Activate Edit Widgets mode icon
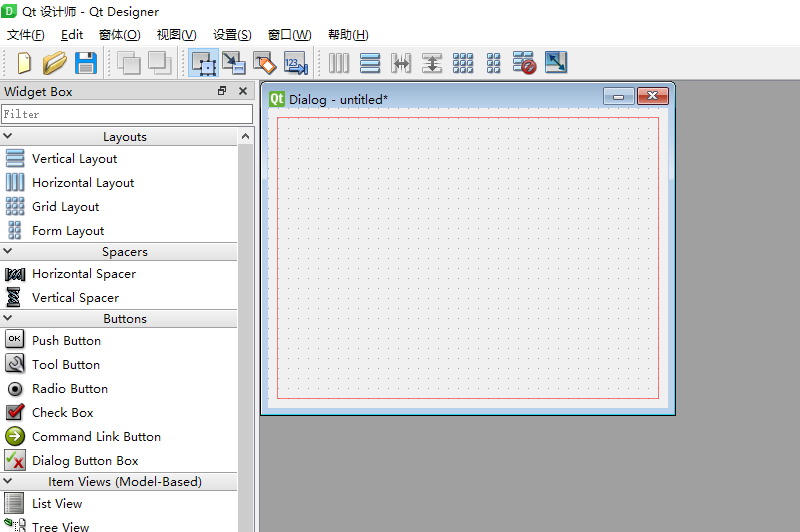This screenshot has width=800, height=532. tap(204, 63)
